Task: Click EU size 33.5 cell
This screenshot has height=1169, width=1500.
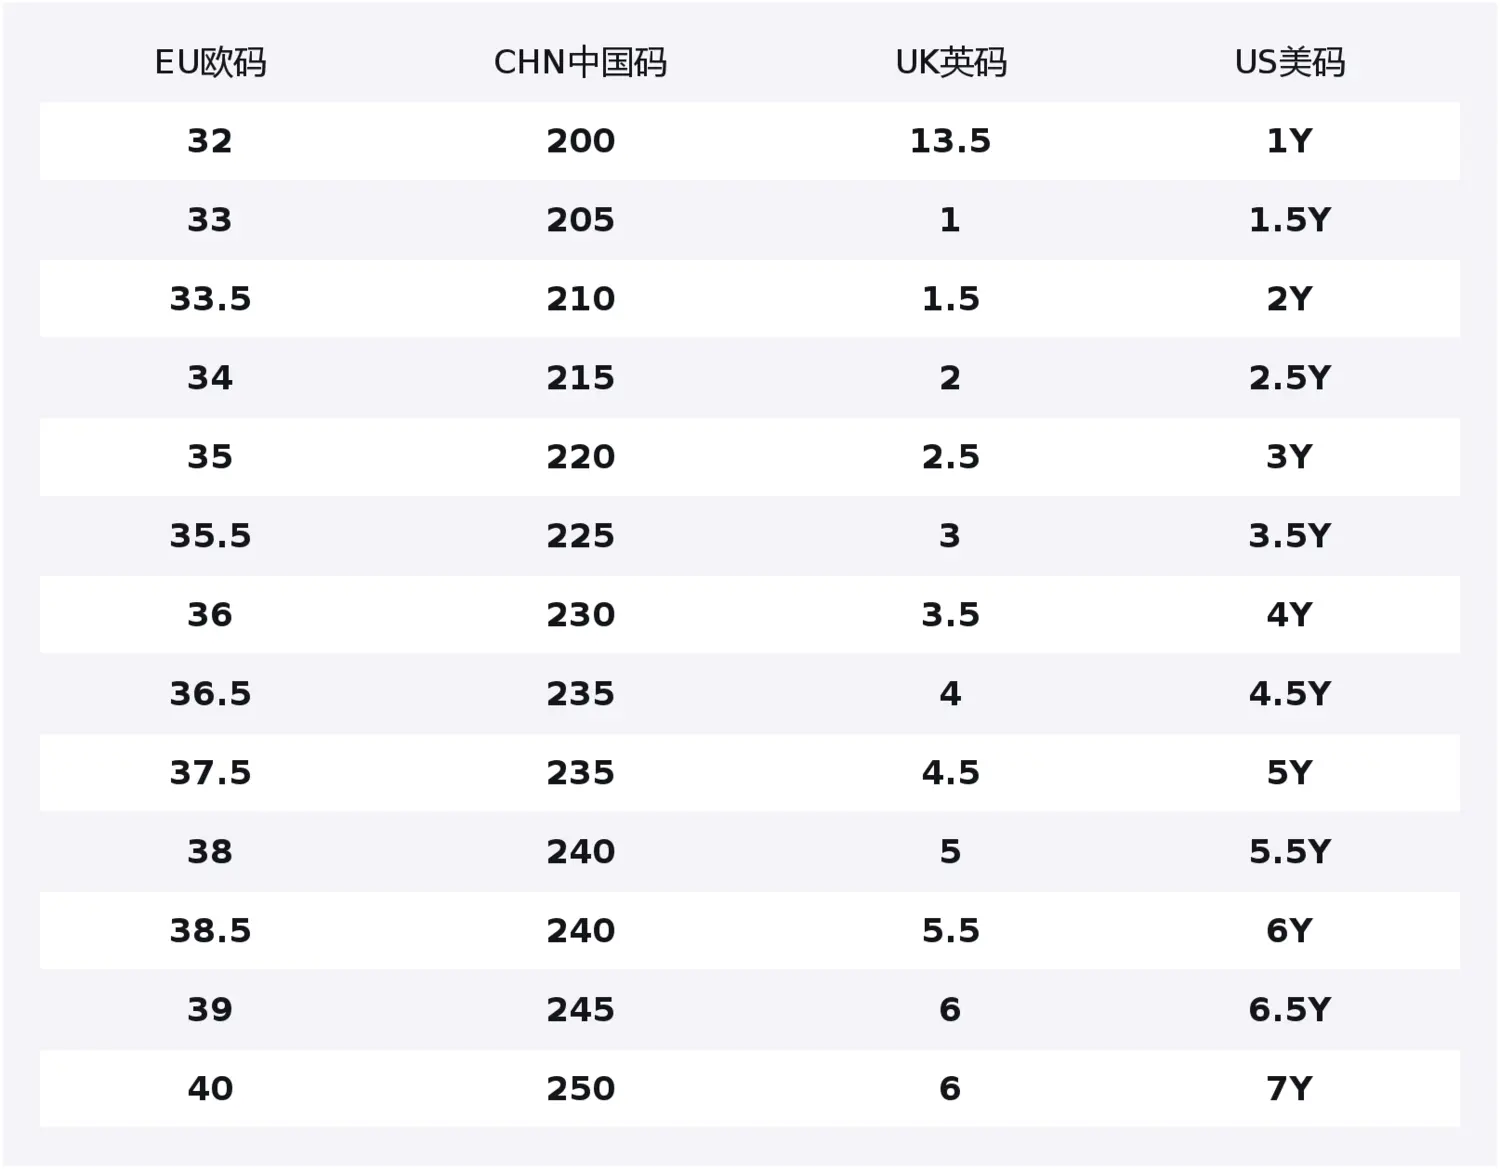Action: (x=210, y=299)
